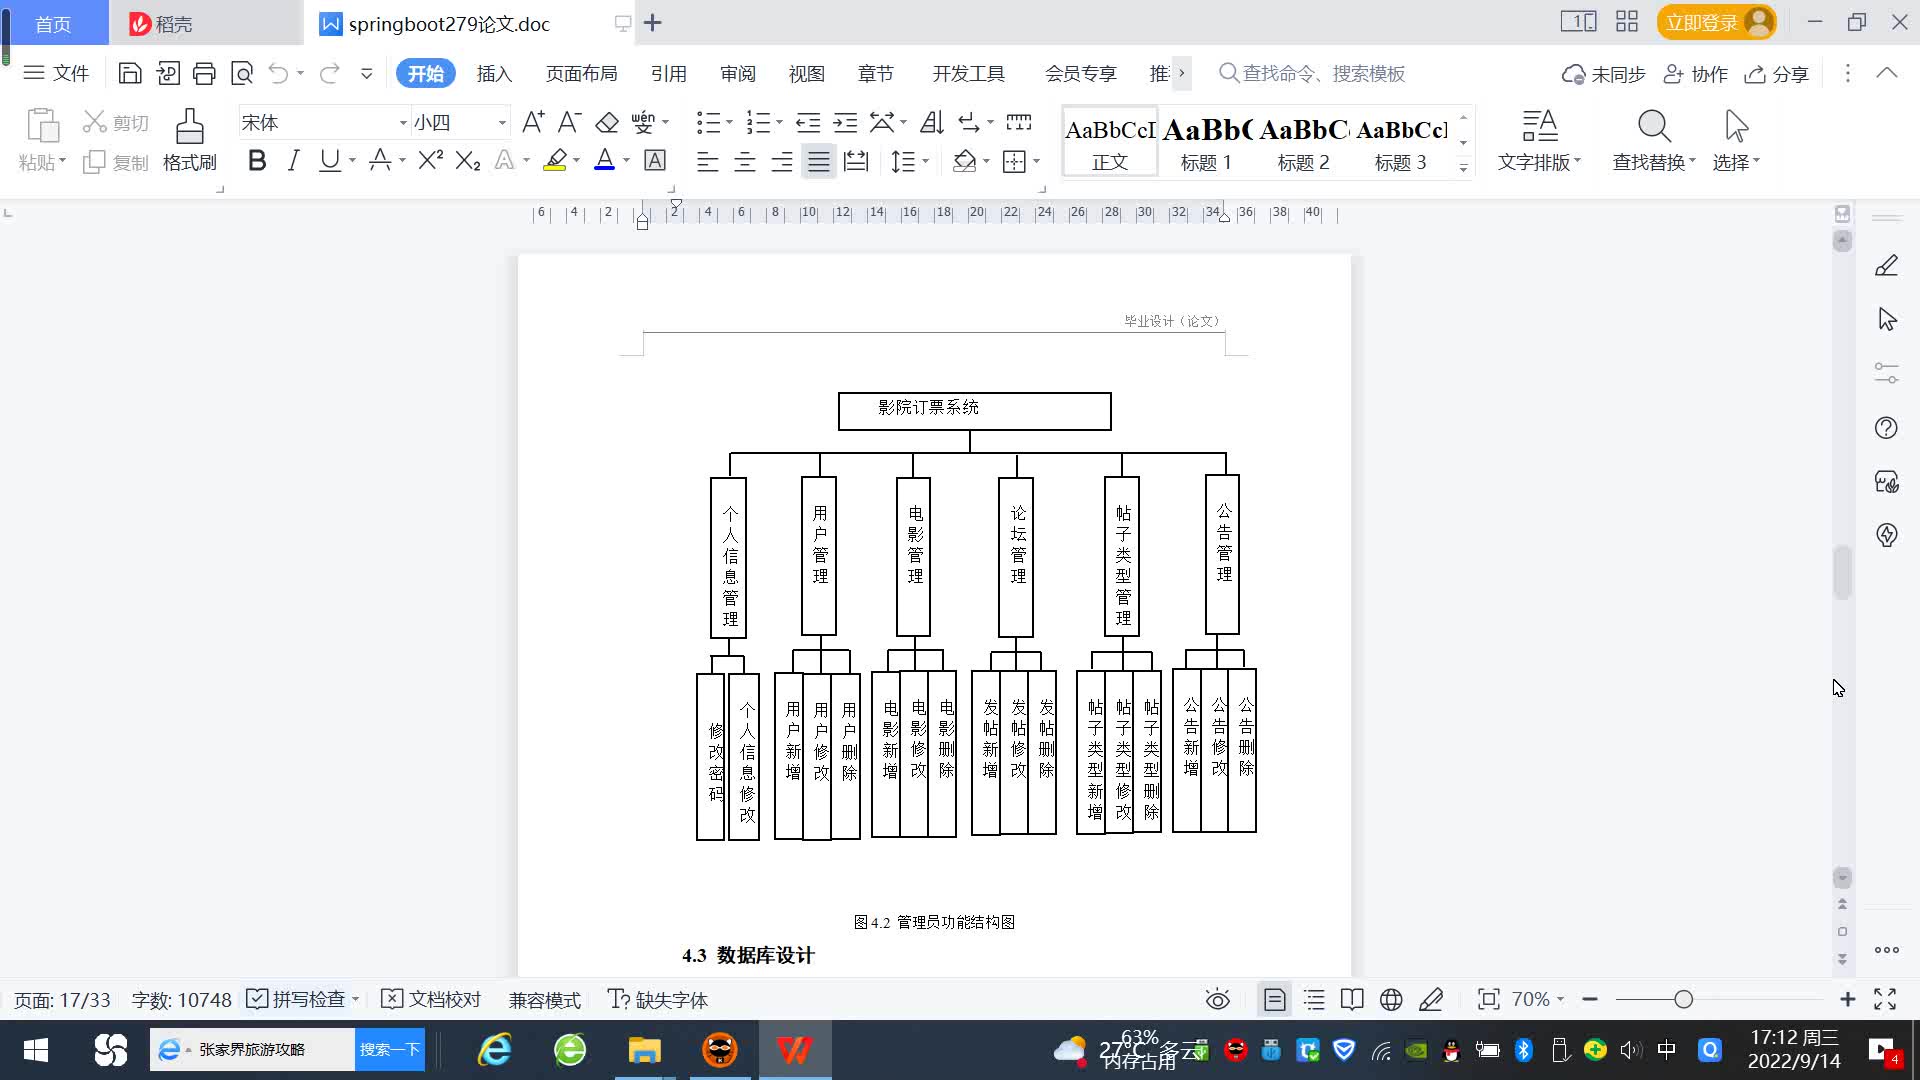Viewport: 1920px width, 1080px height.
Task: Switch to web layout view in status bar
Action: point(1391,1000)
